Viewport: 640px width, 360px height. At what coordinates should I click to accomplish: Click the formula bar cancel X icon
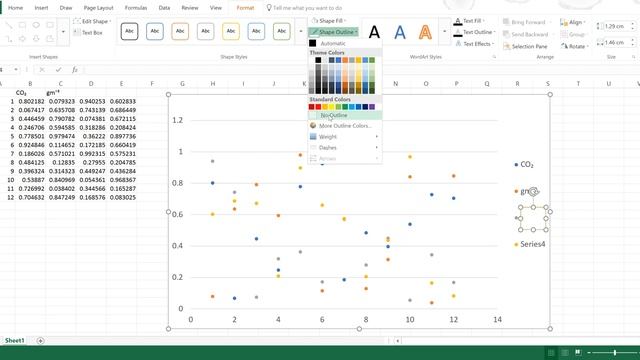click(42, 70)
